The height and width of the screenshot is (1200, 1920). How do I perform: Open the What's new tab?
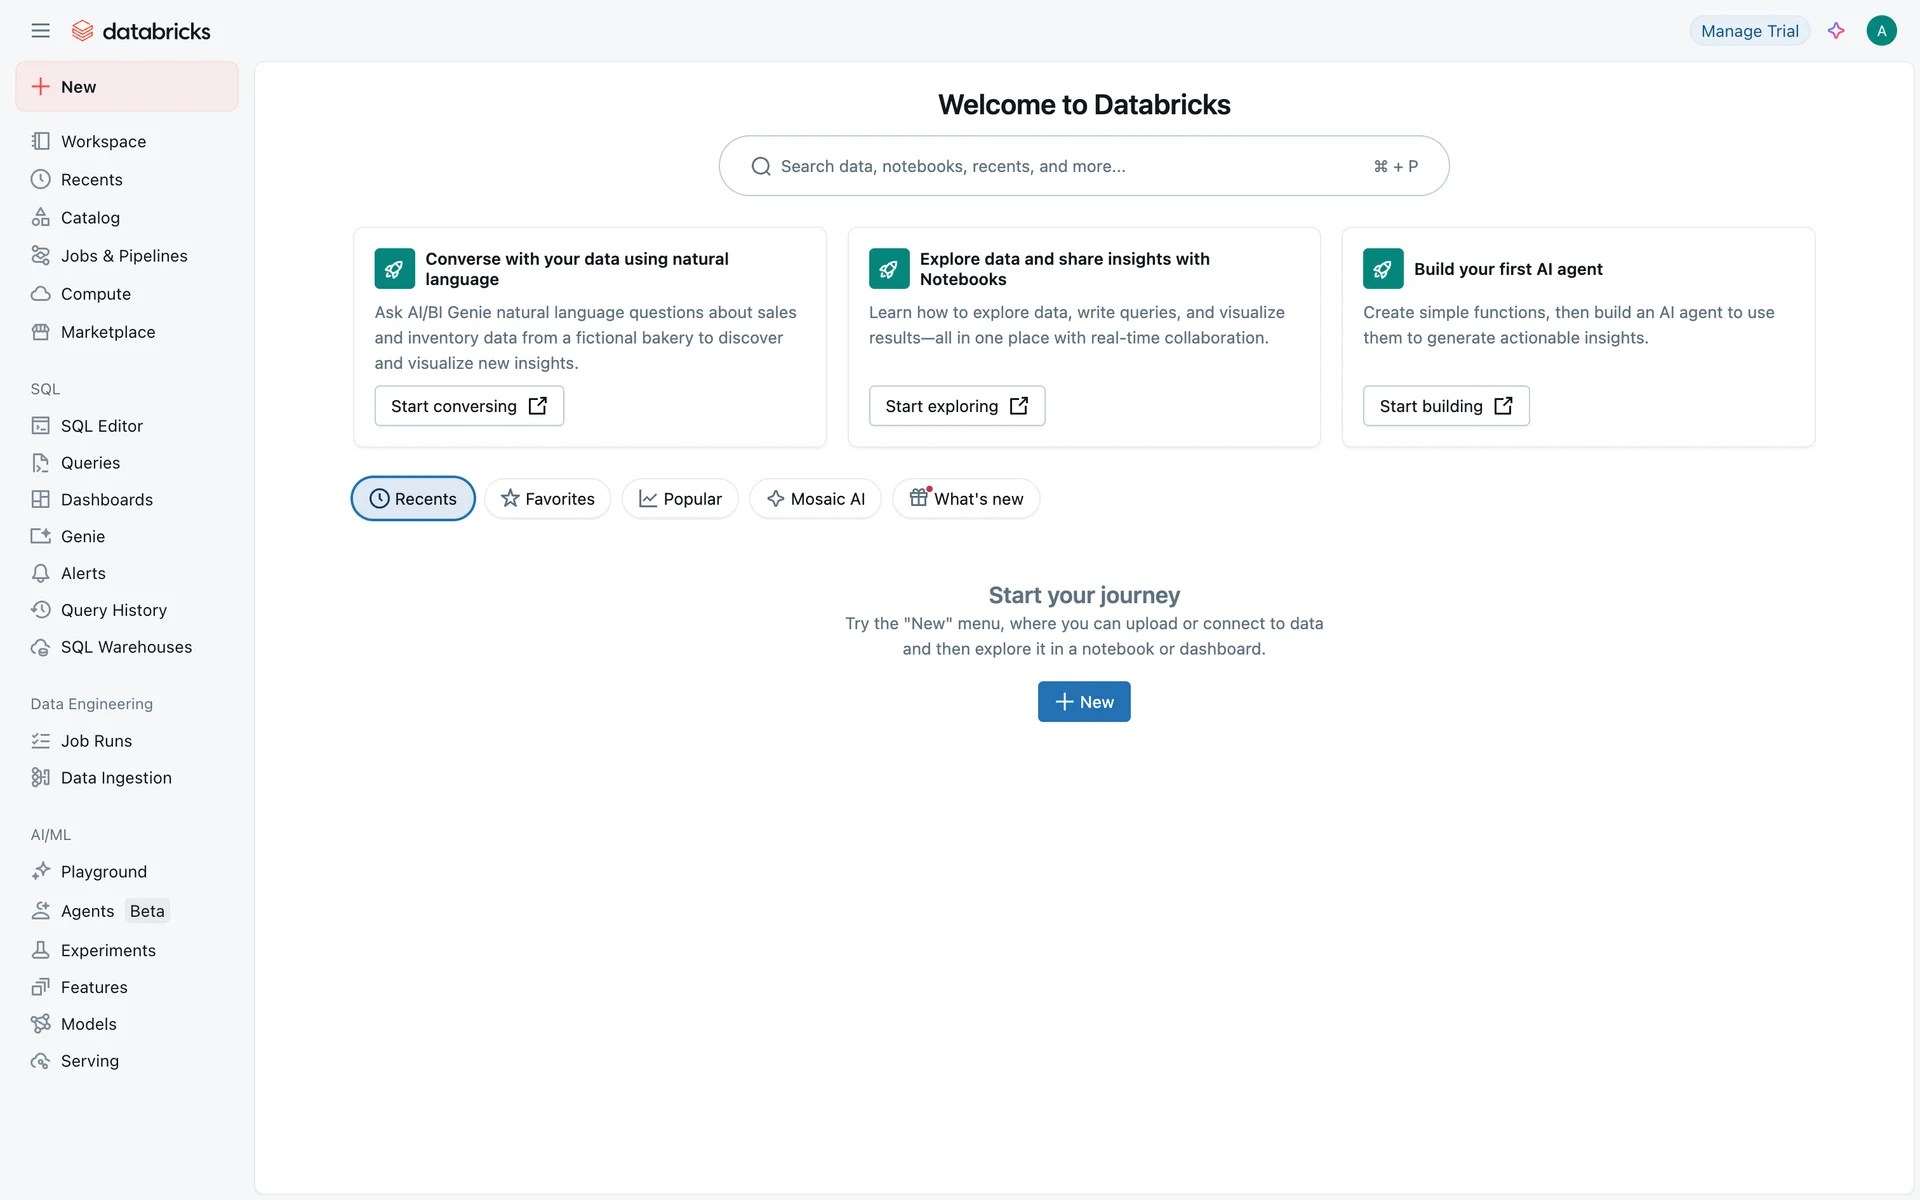966,499
